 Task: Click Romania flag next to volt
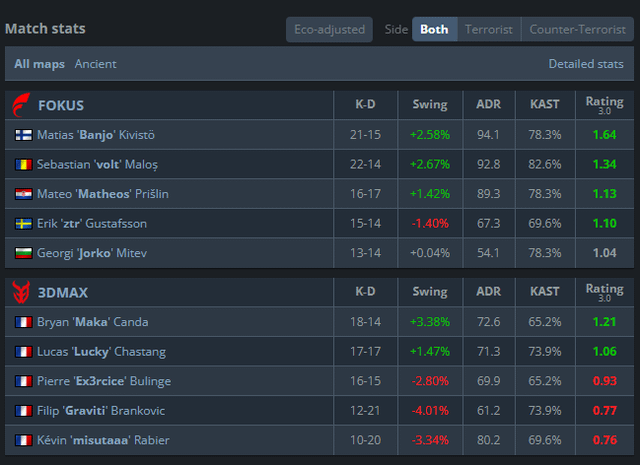point(23,164)
